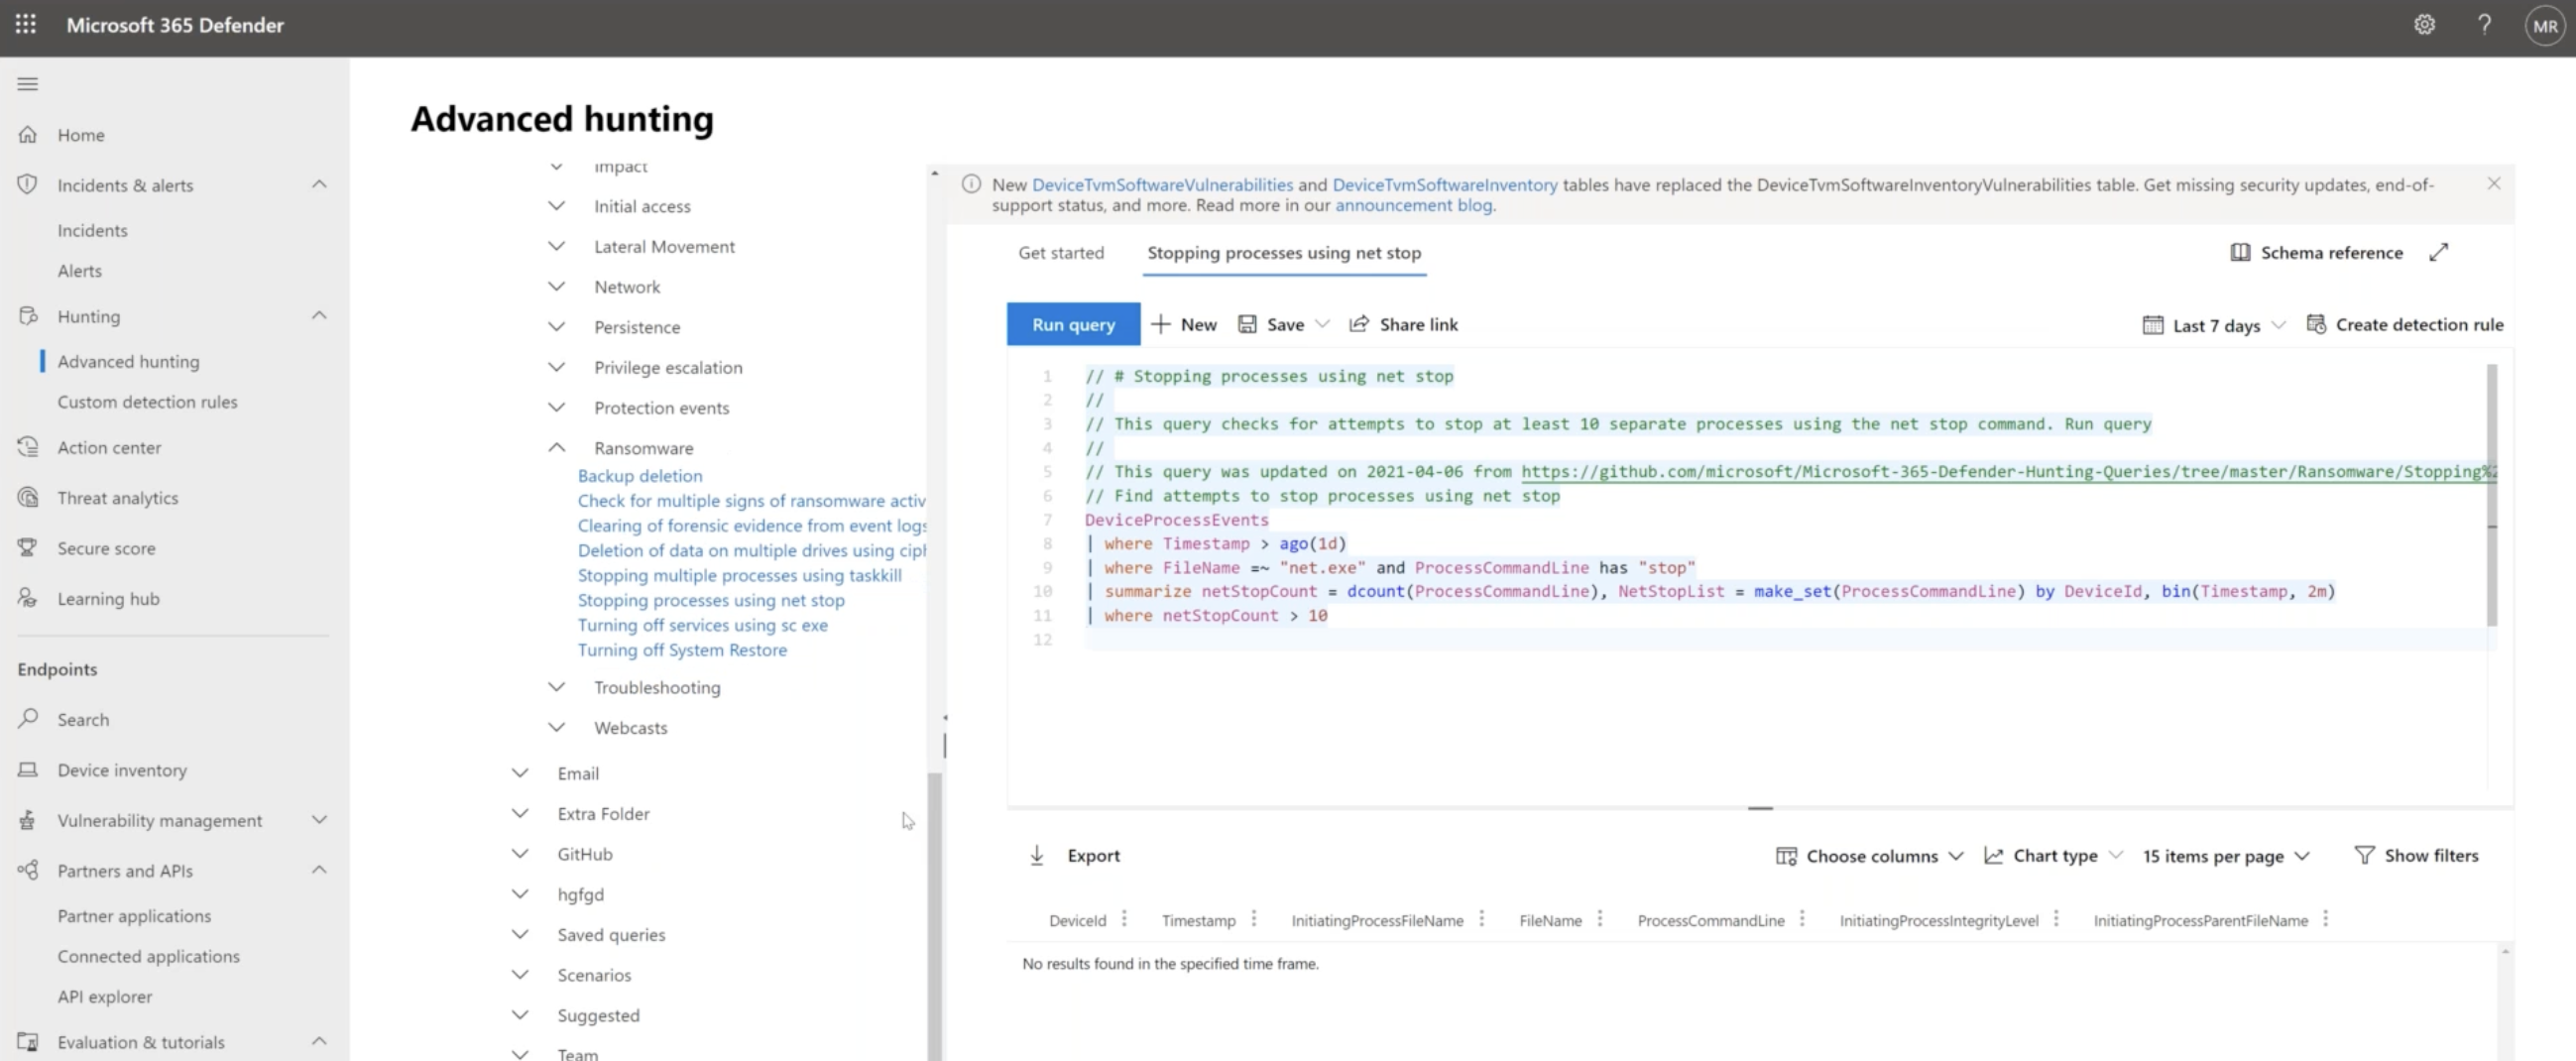
Task: Click the Device inventory laptop icon
Action: click(x=28, y=769)
